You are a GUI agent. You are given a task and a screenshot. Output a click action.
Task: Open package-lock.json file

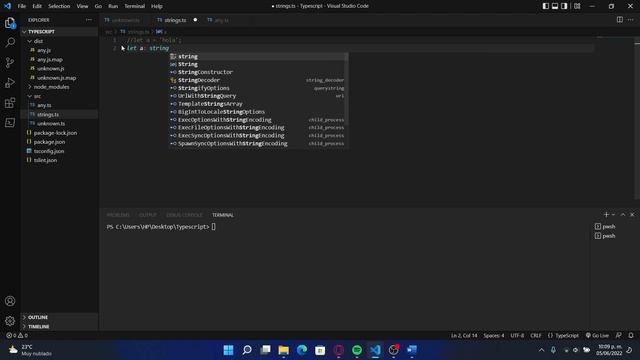pos(60,133)
